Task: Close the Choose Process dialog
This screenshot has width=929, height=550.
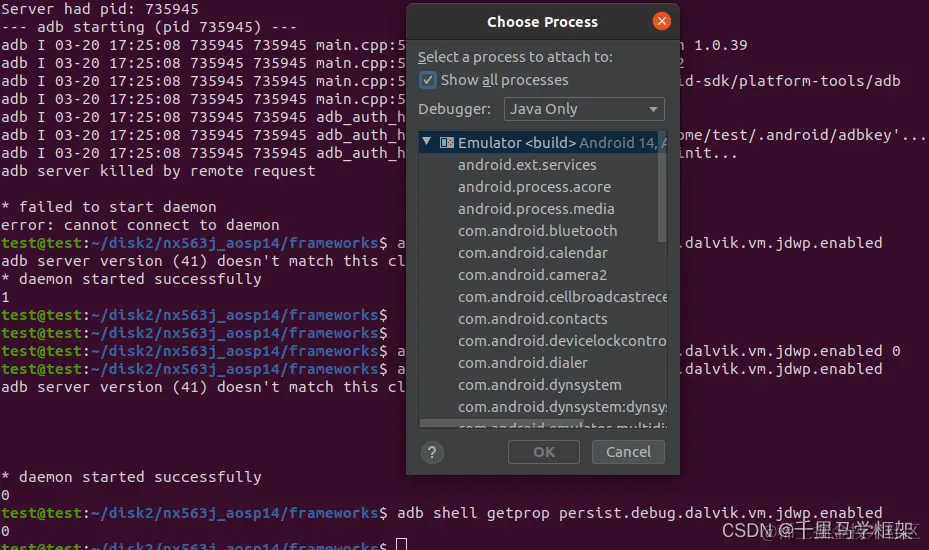Action: [x=661, y=22]
